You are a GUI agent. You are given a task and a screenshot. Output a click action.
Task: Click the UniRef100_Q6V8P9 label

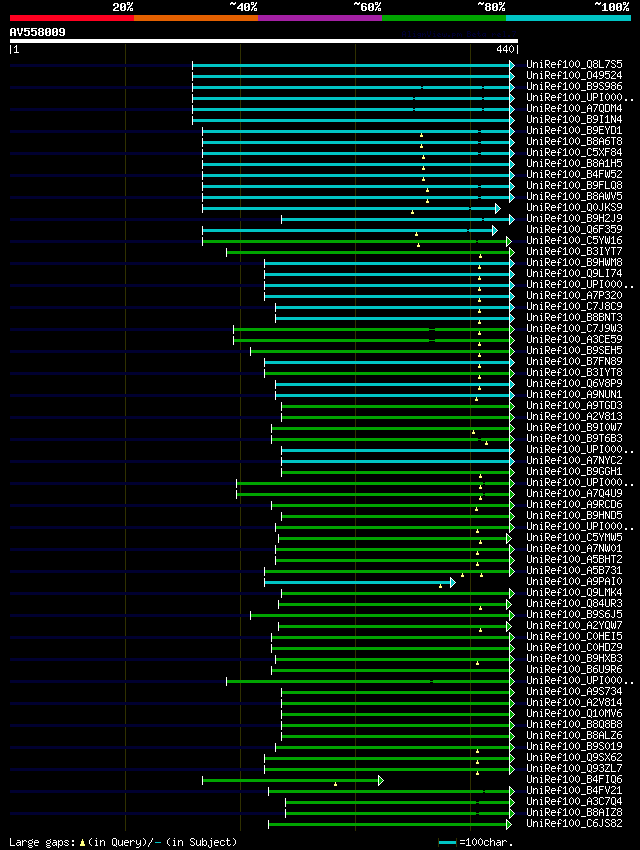click(574, 383)
